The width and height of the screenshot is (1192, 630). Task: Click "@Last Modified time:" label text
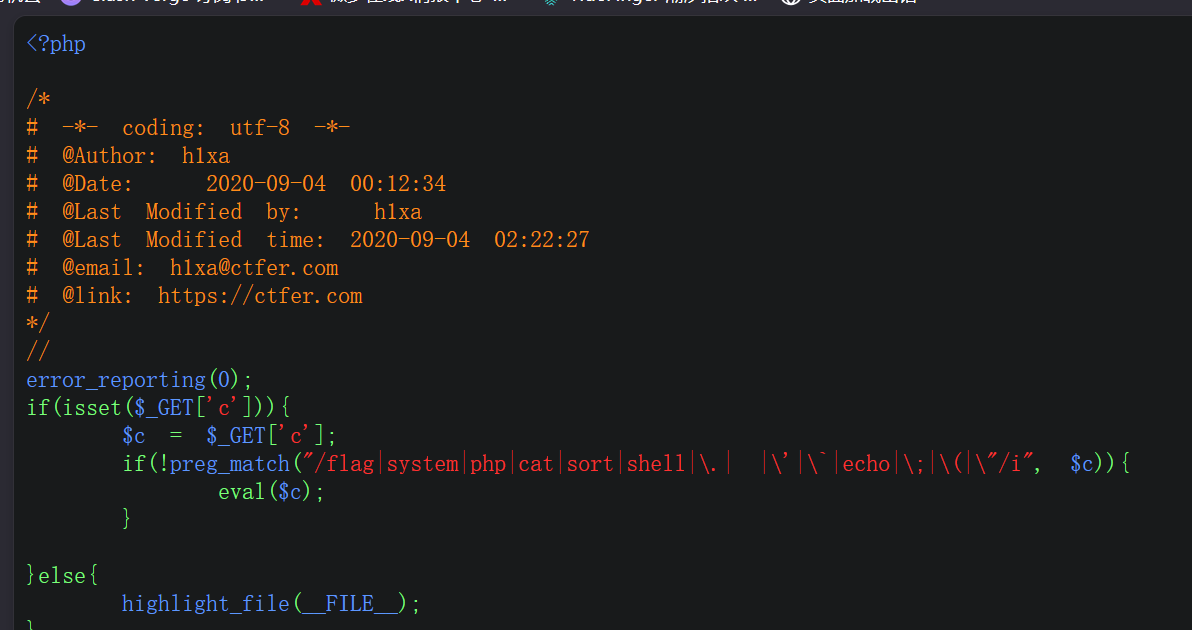194,239
